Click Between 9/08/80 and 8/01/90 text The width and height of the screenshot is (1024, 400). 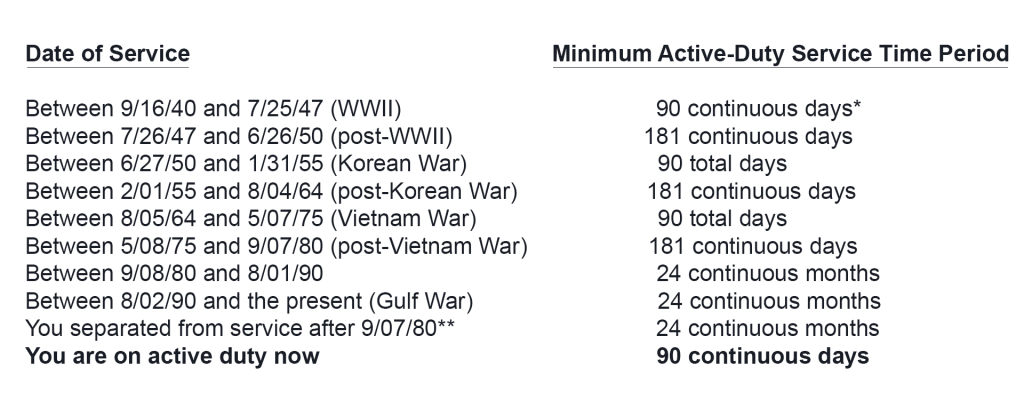pyautogui.click(x=174, y=273)
